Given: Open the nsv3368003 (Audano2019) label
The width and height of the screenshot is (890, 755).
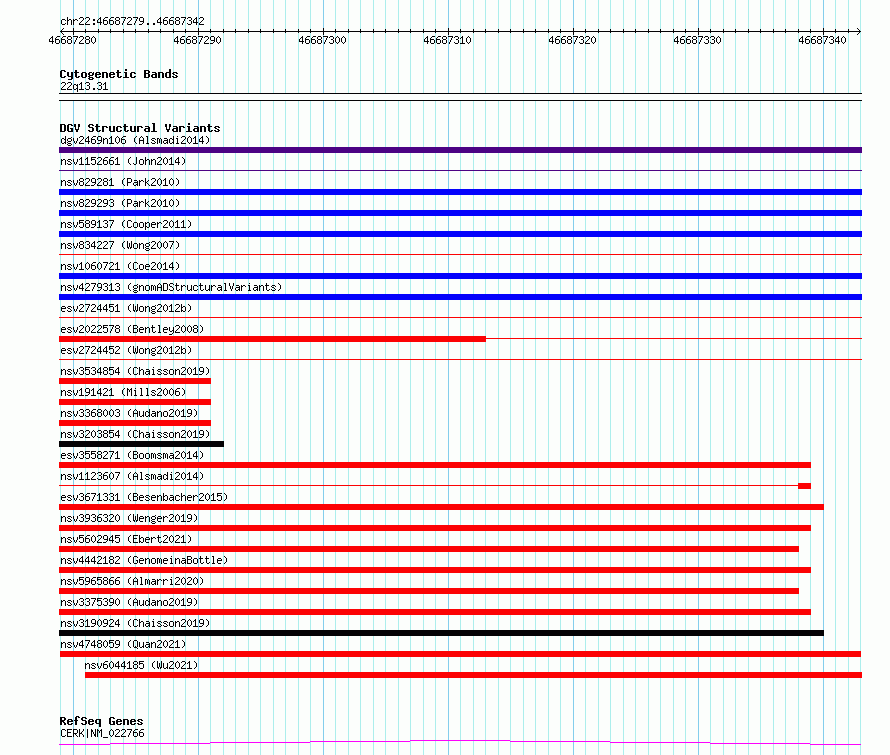Looking at the screenshot, I should tap(129, 413).
